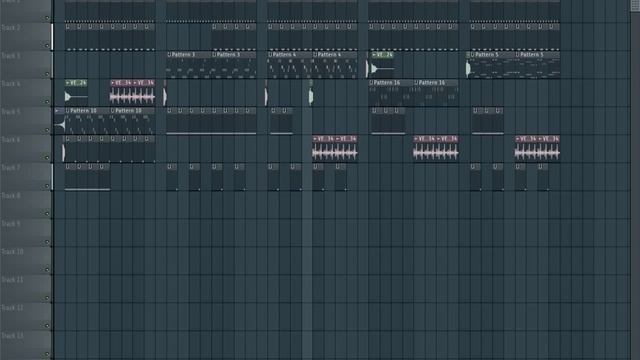
Task: Click the Track 3 header label
Action: [x=11, y=56]
